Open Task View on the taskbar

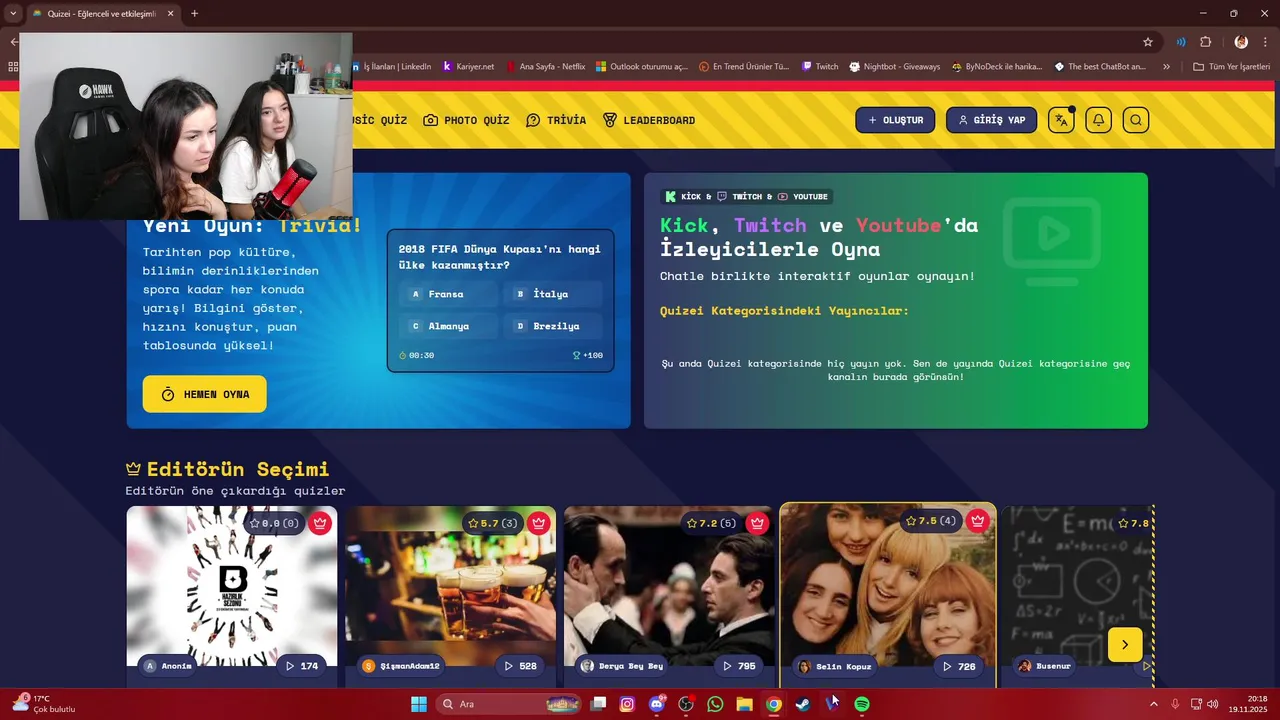point(598,704)
